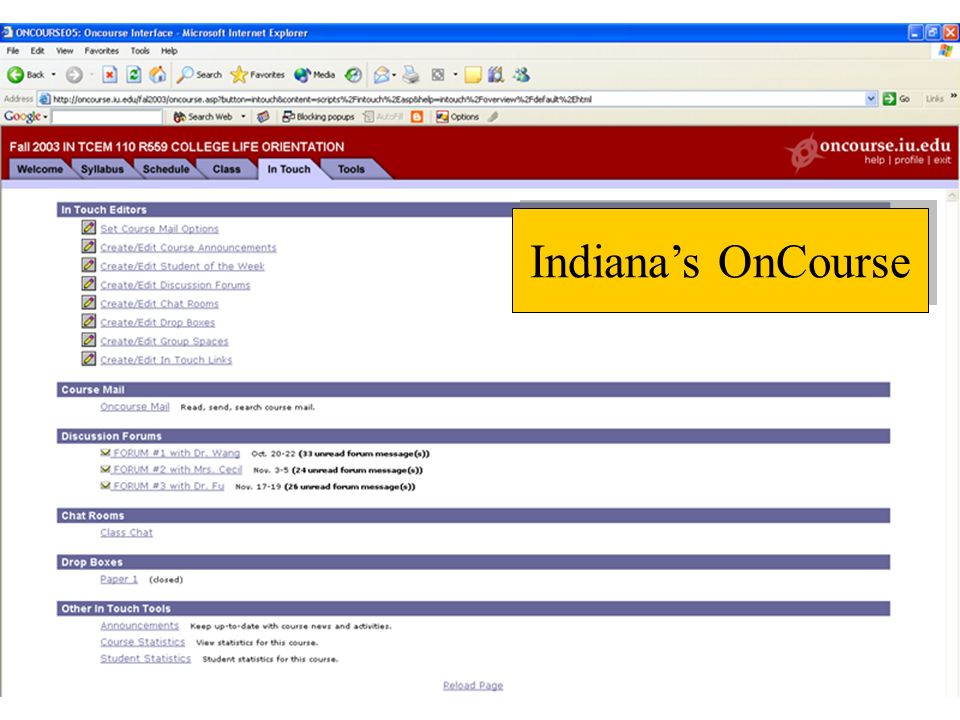
Task: Open the Mail button dropdown arrow
Action: (x=394, y=75)
